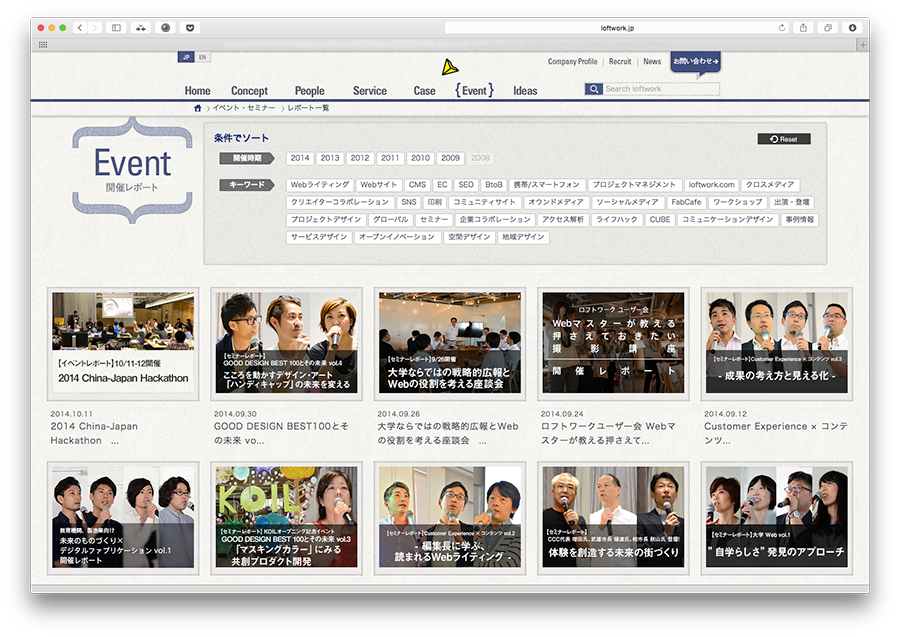Image resolution: width=900 pixels, height=637 pixels.
Task: Enable the FabCafe keyword filter
Action: (686, 202)
